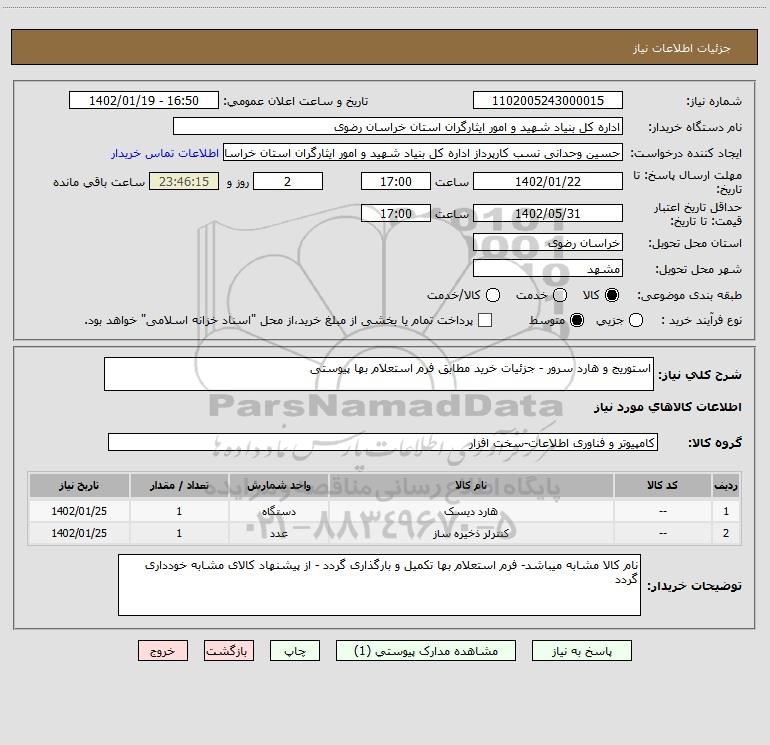Viewport: 770px width, 745px height.
Task: Click the دستگاه unit cell
Action: pyautogui.click(x=278, y=511)
